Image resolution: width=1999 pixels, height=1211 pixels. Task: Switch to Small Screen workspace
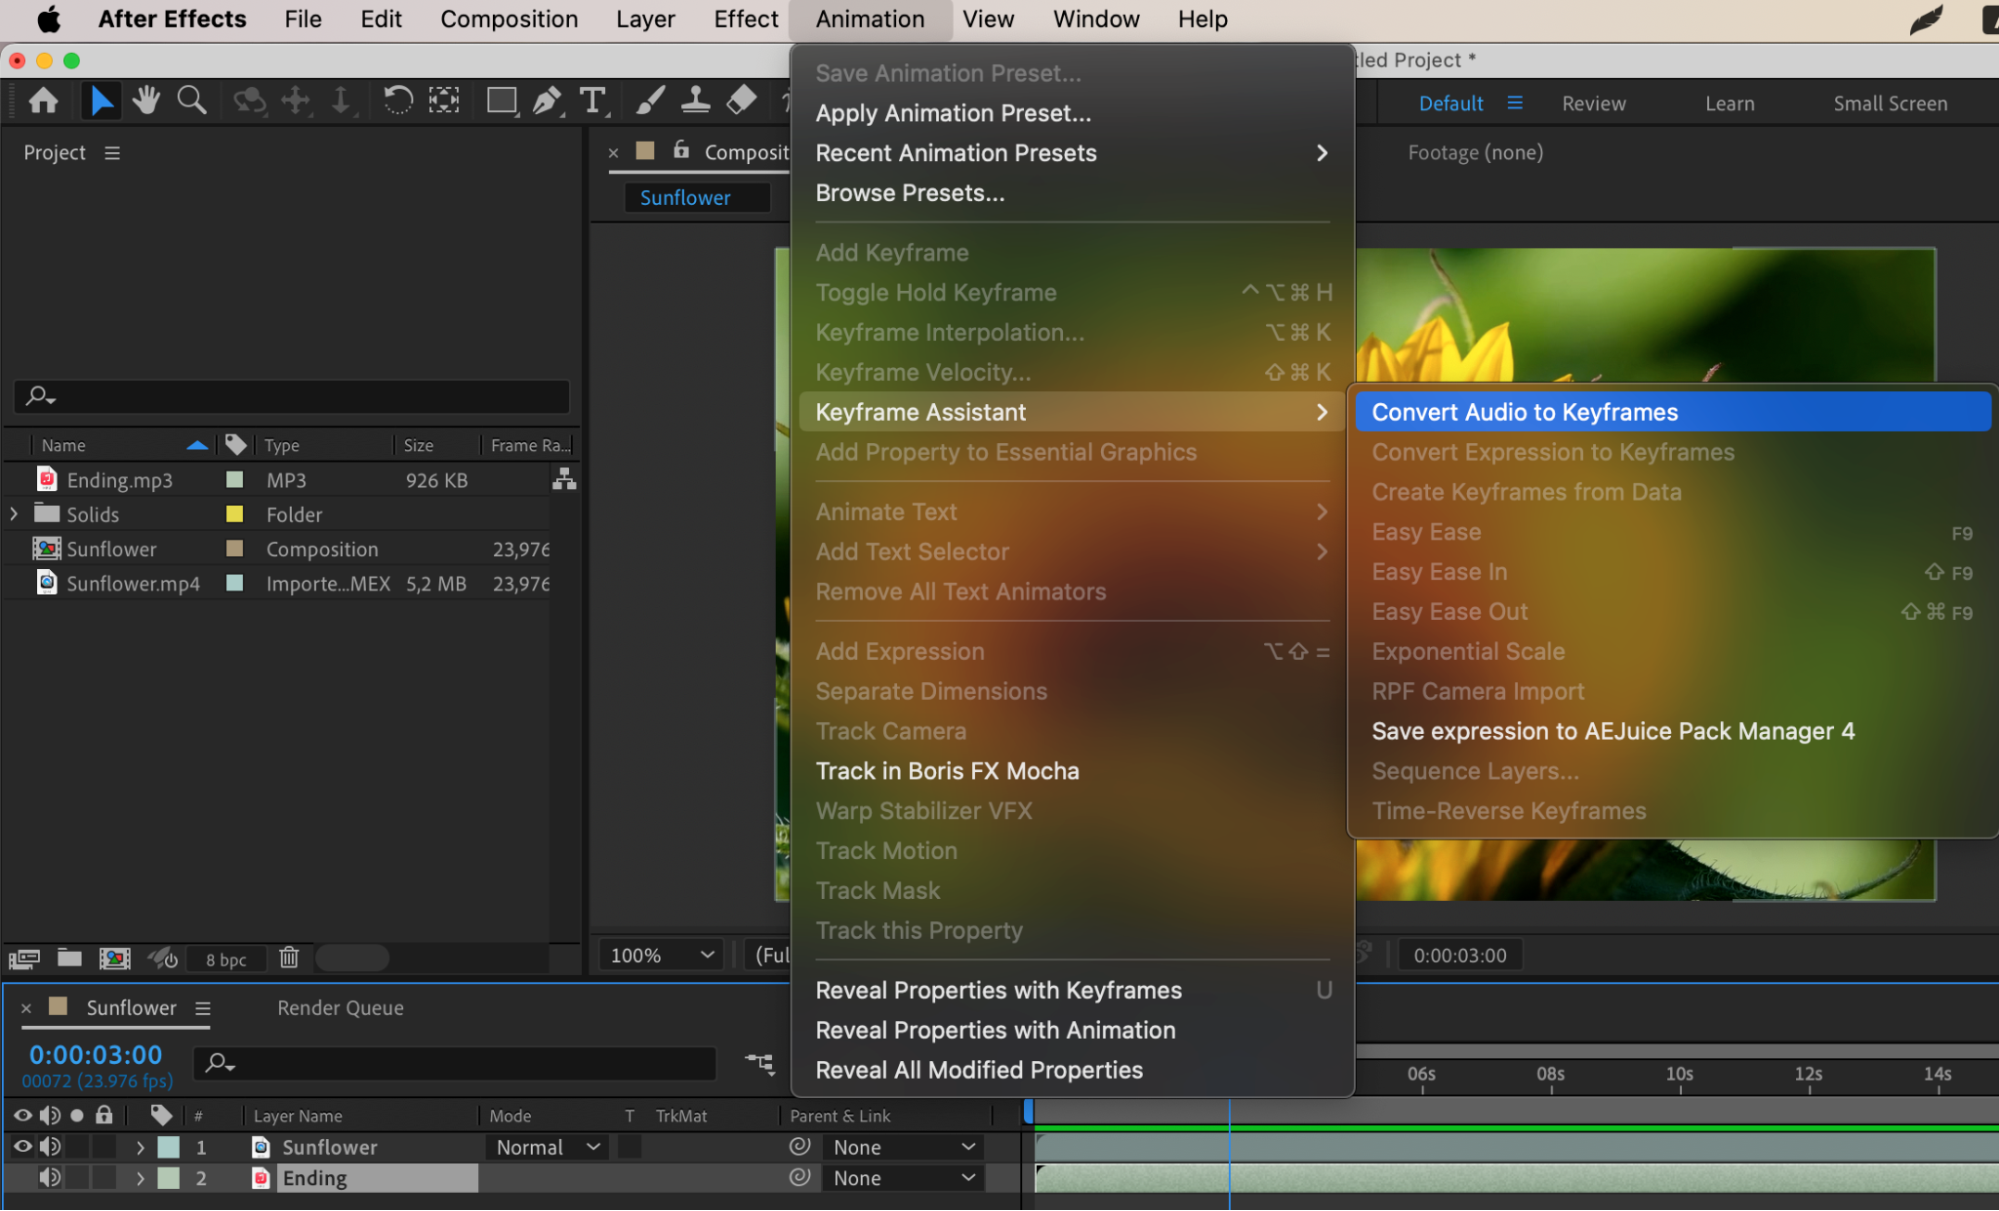(1890, 103)
